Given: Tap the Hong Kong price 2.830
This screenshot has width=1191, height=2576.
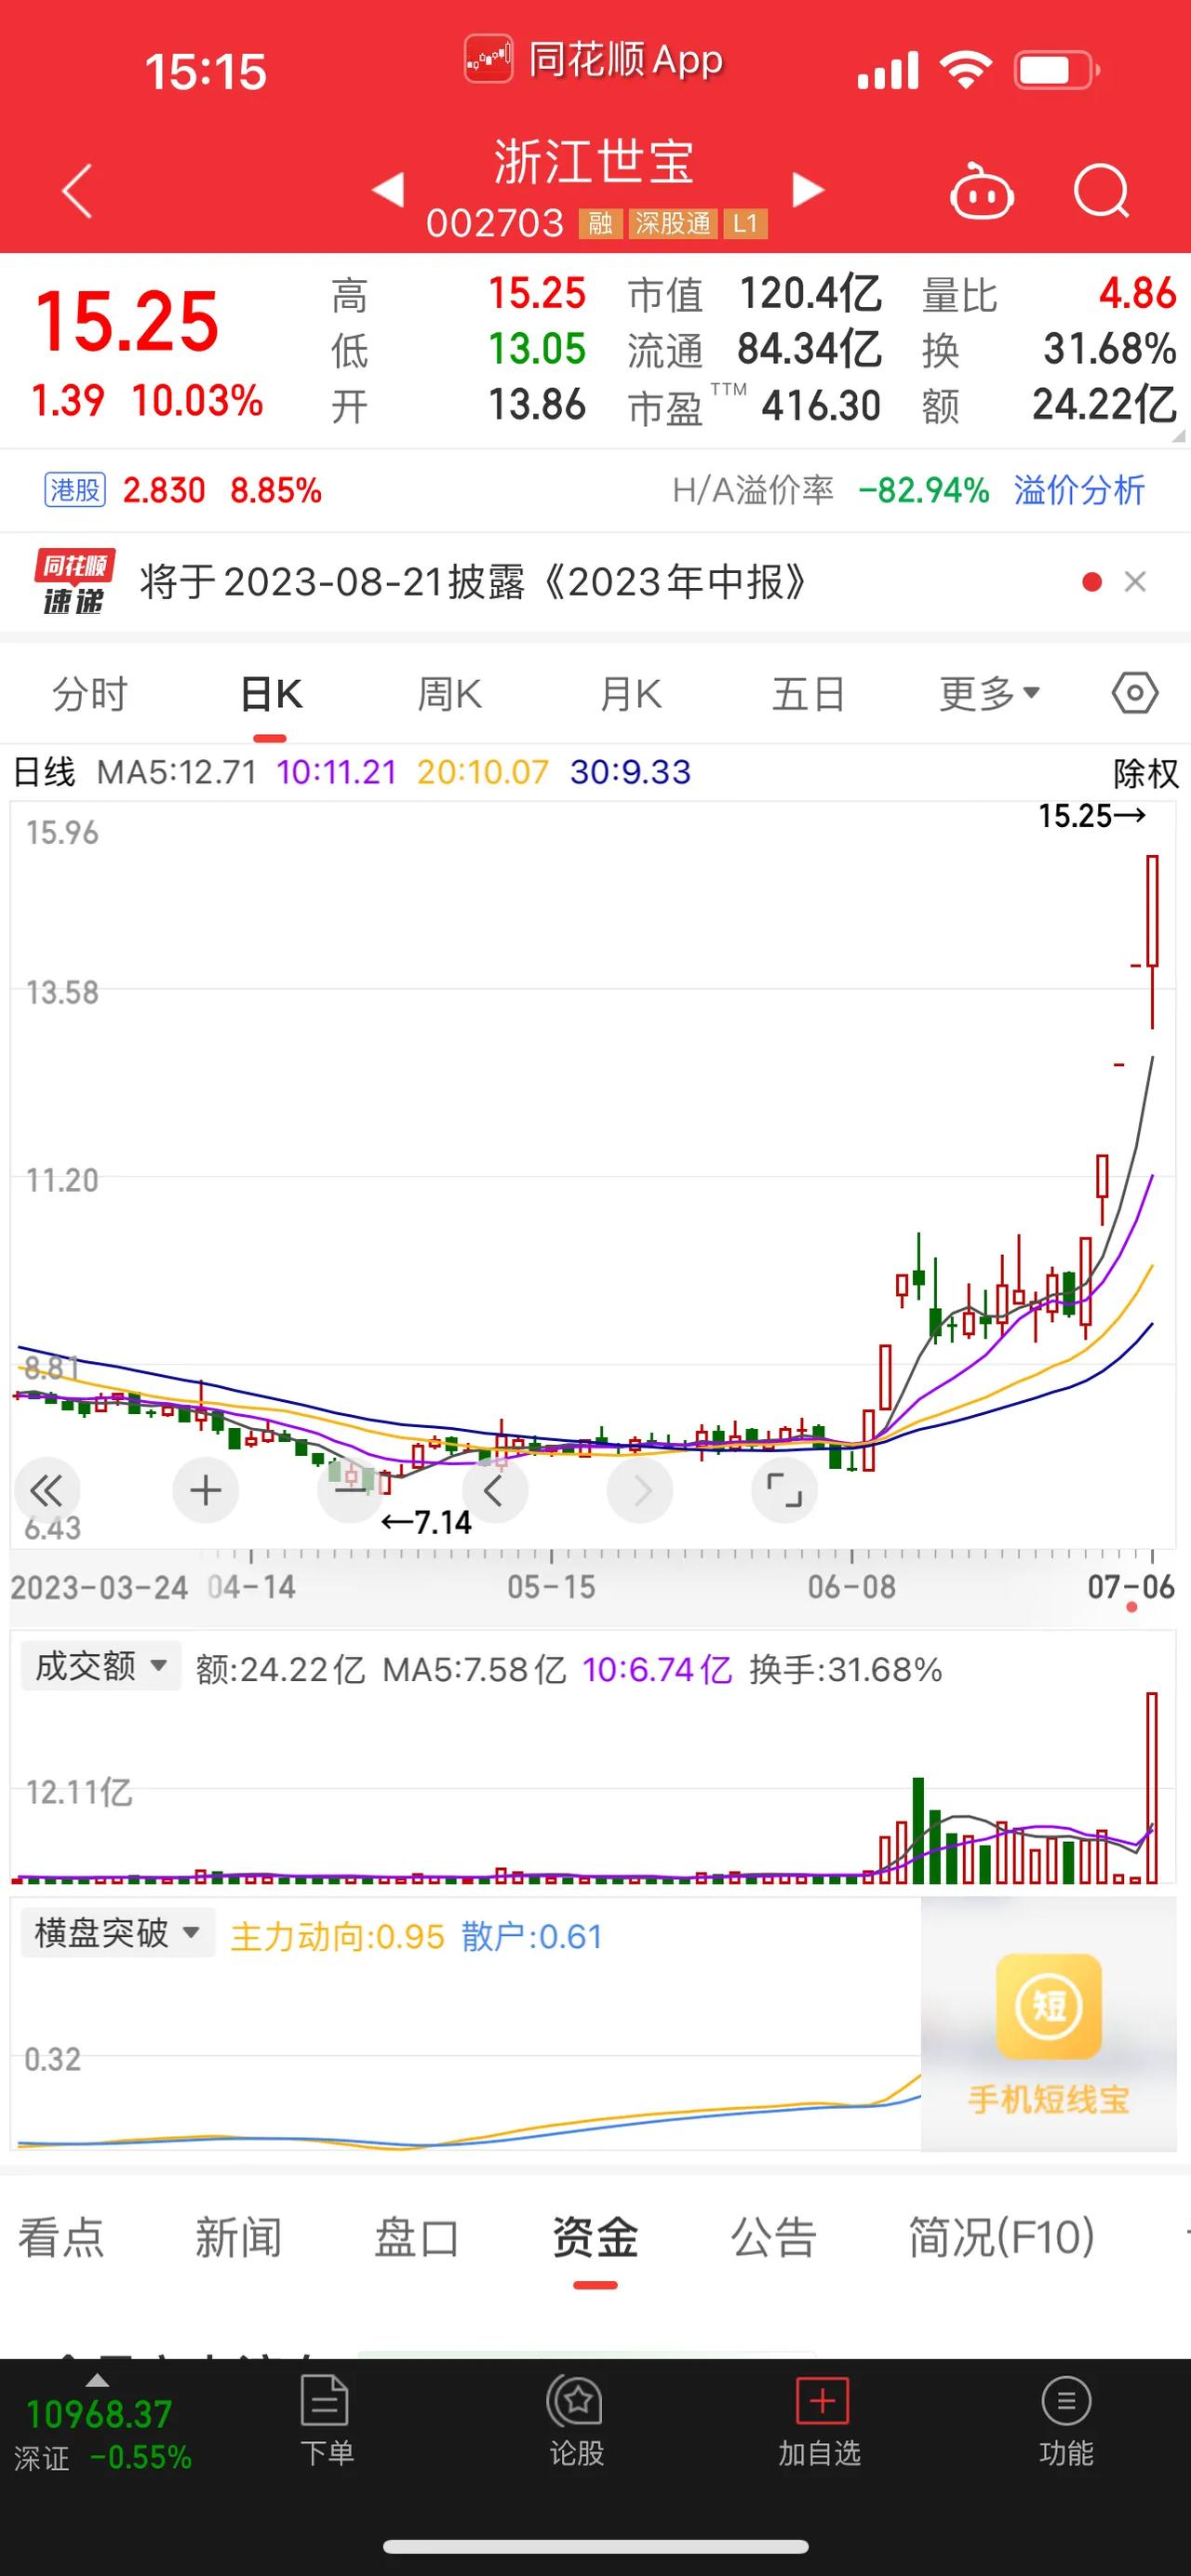Looking at the screenshot, I should 164,490.
